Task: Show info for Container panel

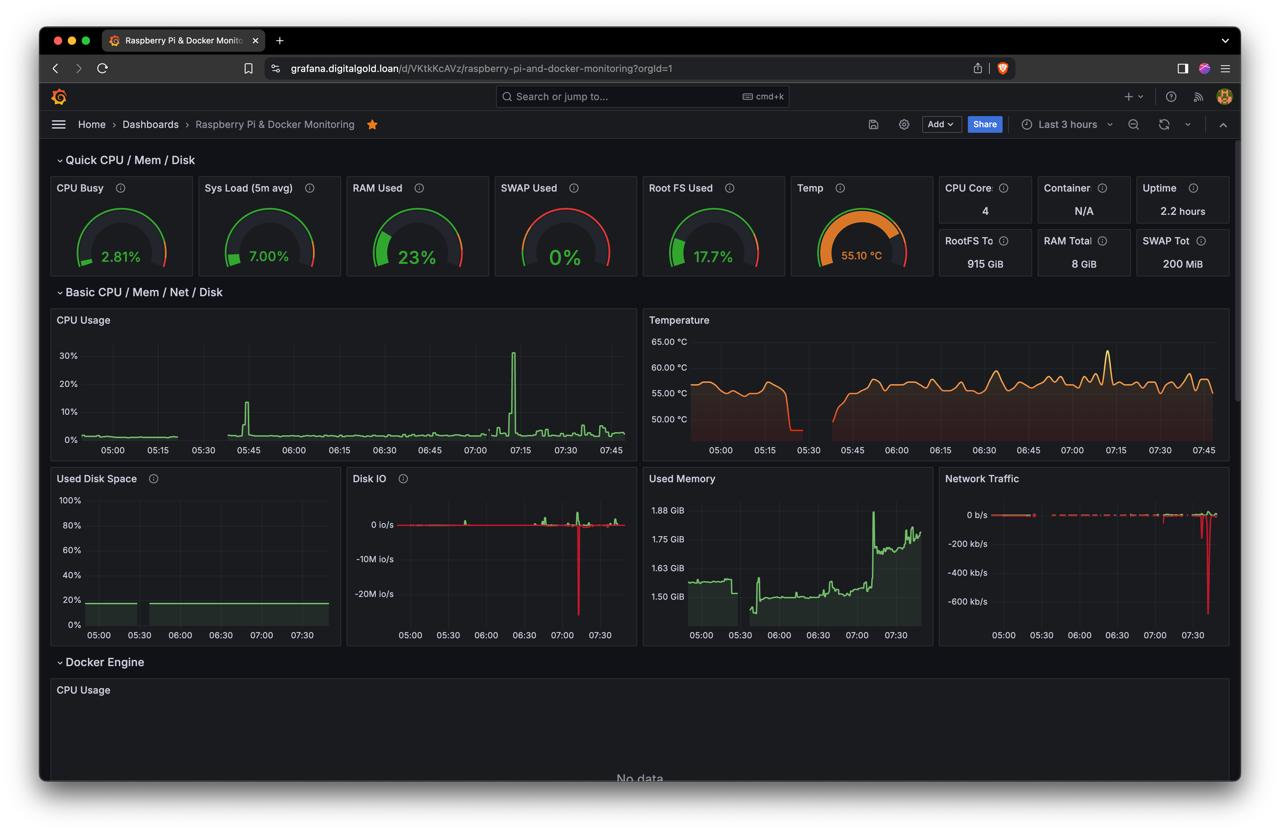Action: [x=1102, y=188]
